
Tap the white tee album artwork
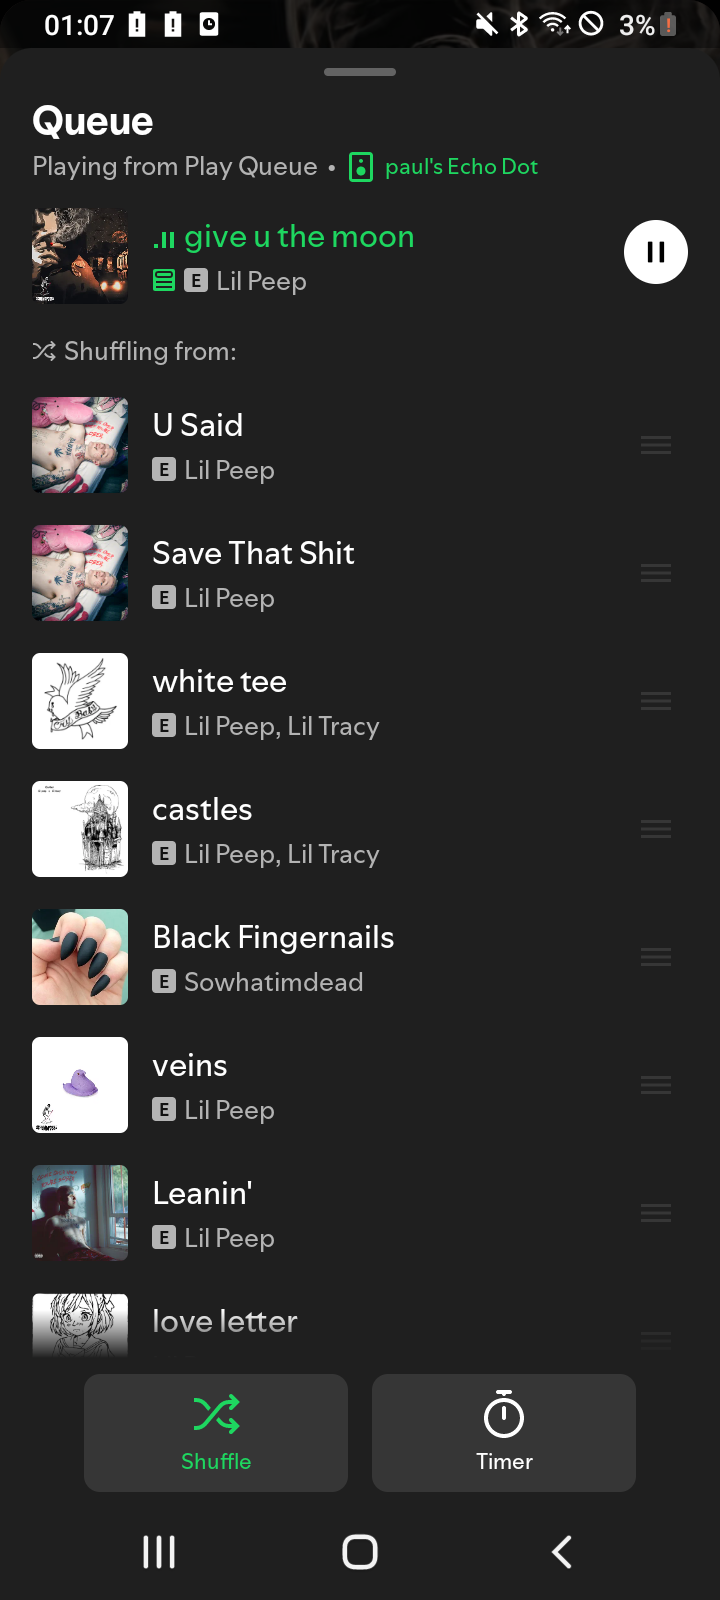(x=80, y=701)
